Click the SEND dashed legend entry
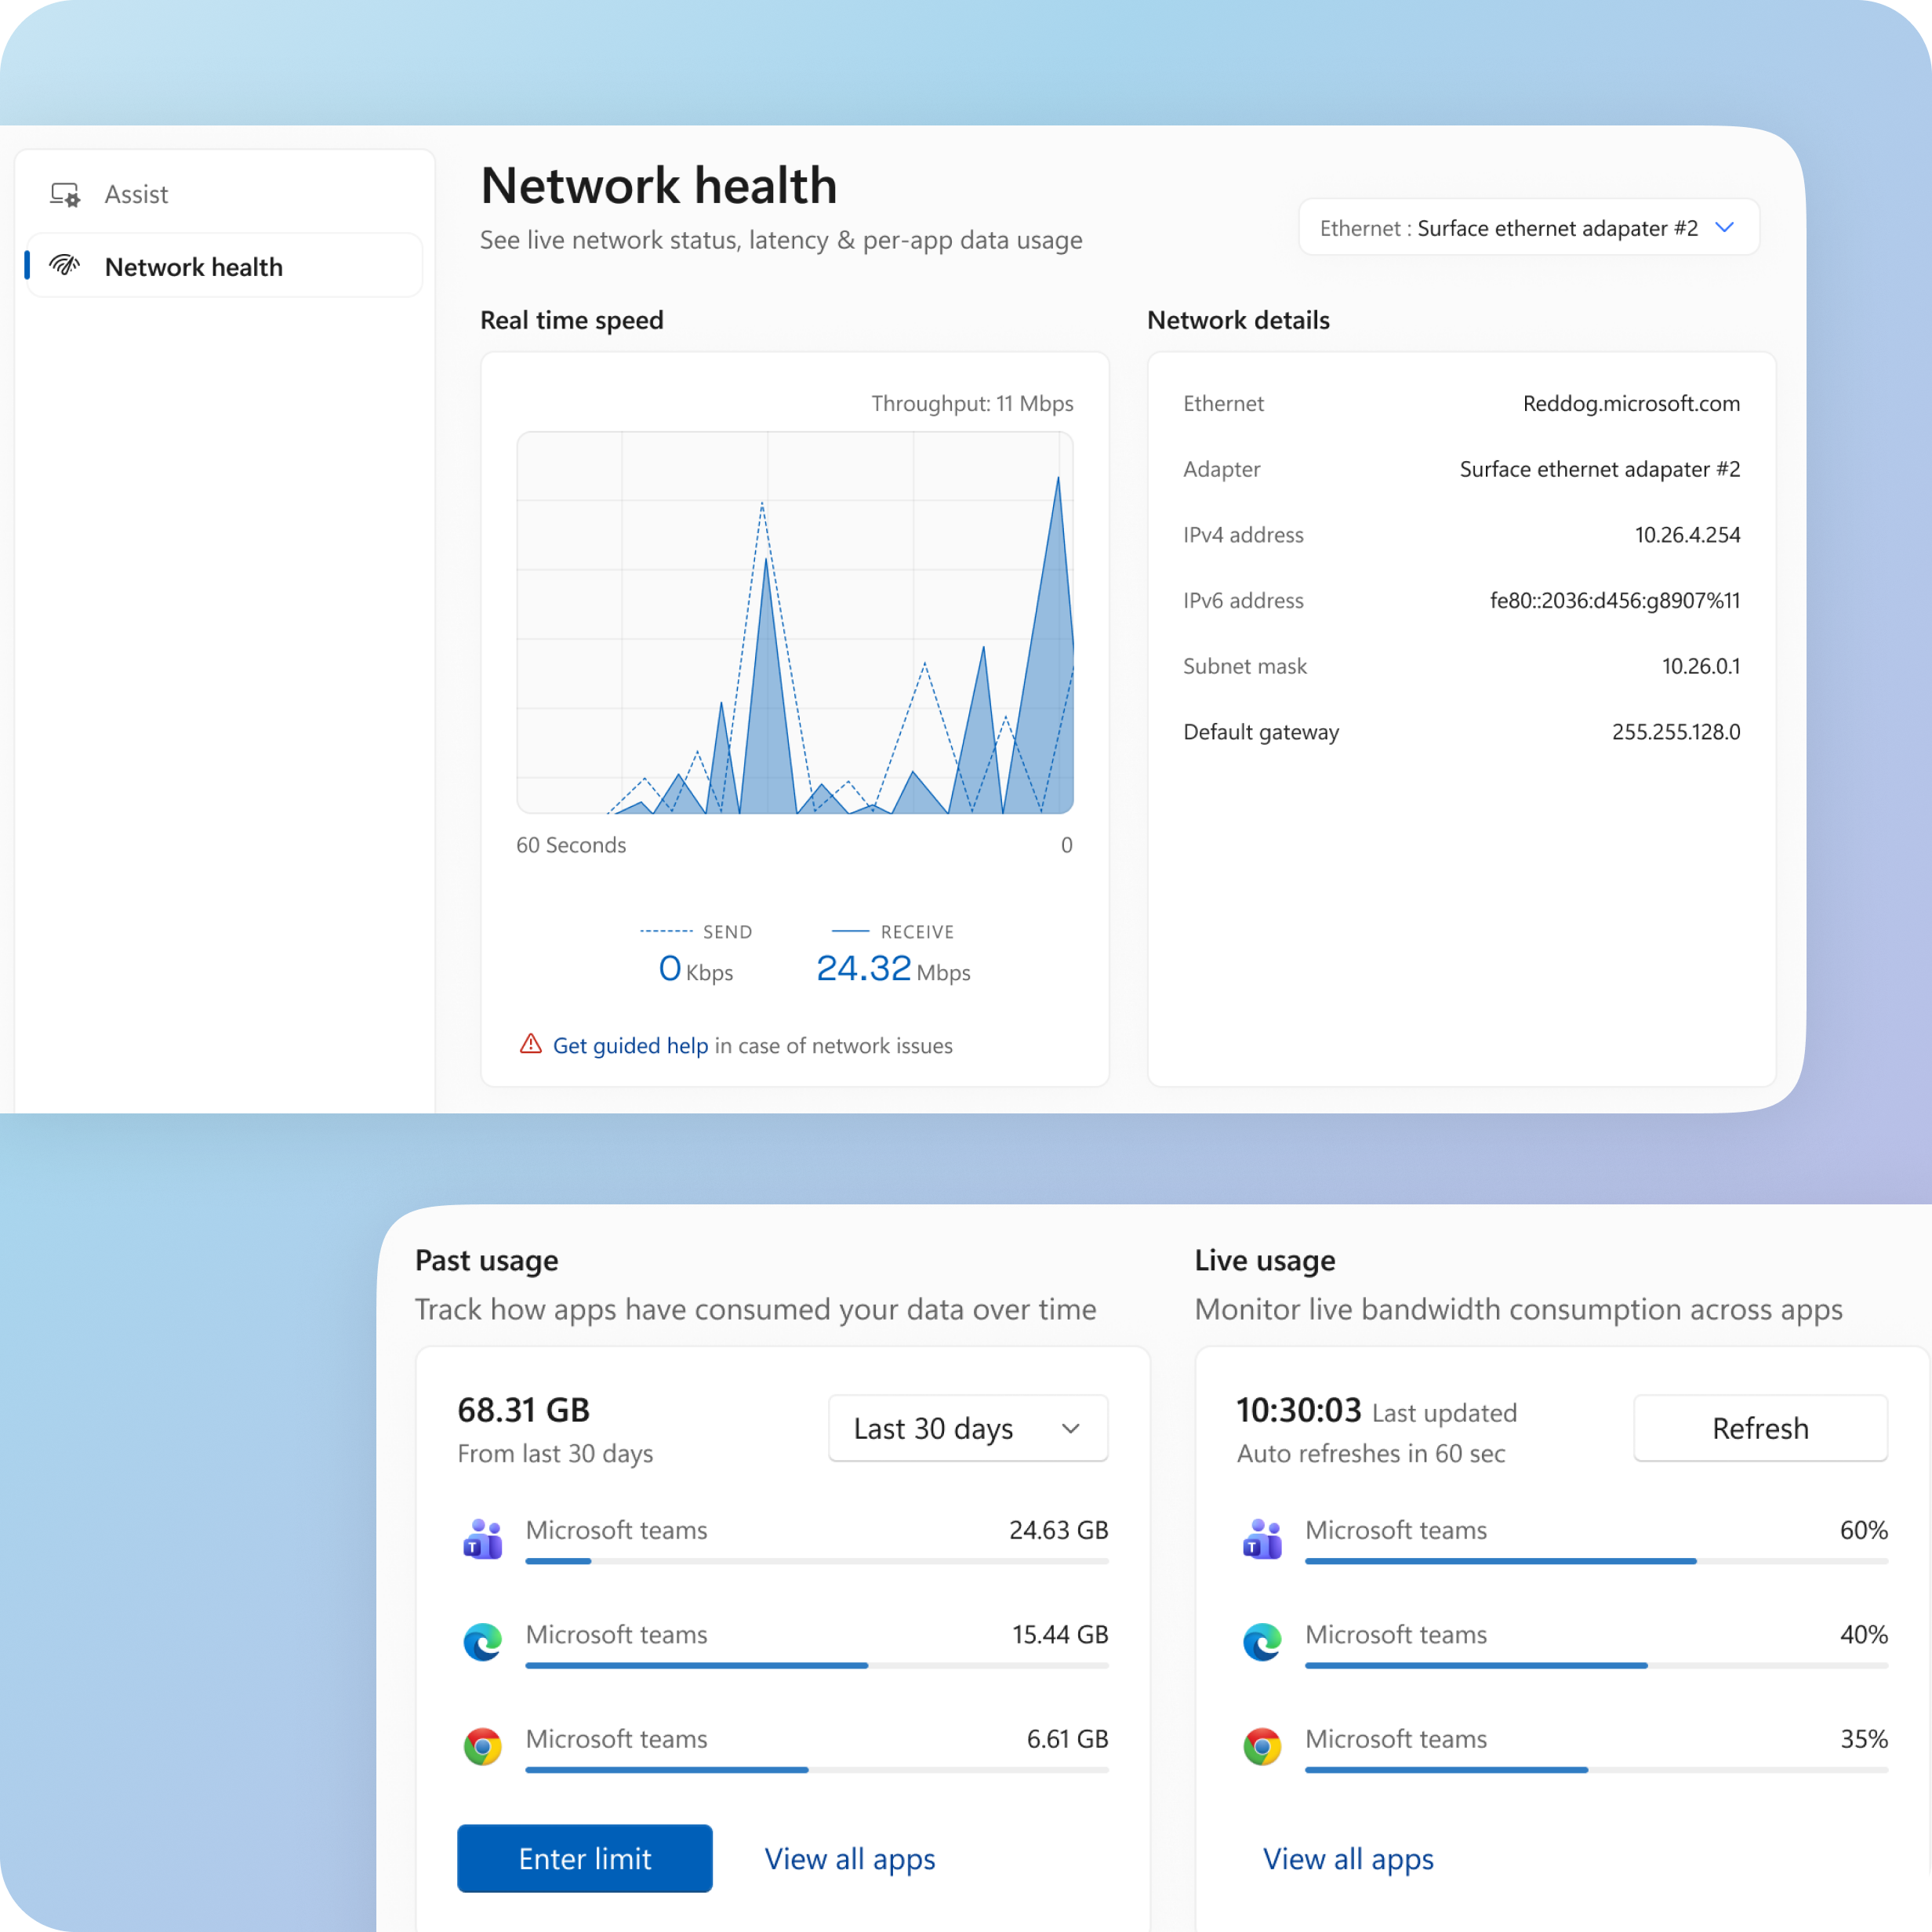This screenshot has height=1932, width=1932. (x=696, y=932)
